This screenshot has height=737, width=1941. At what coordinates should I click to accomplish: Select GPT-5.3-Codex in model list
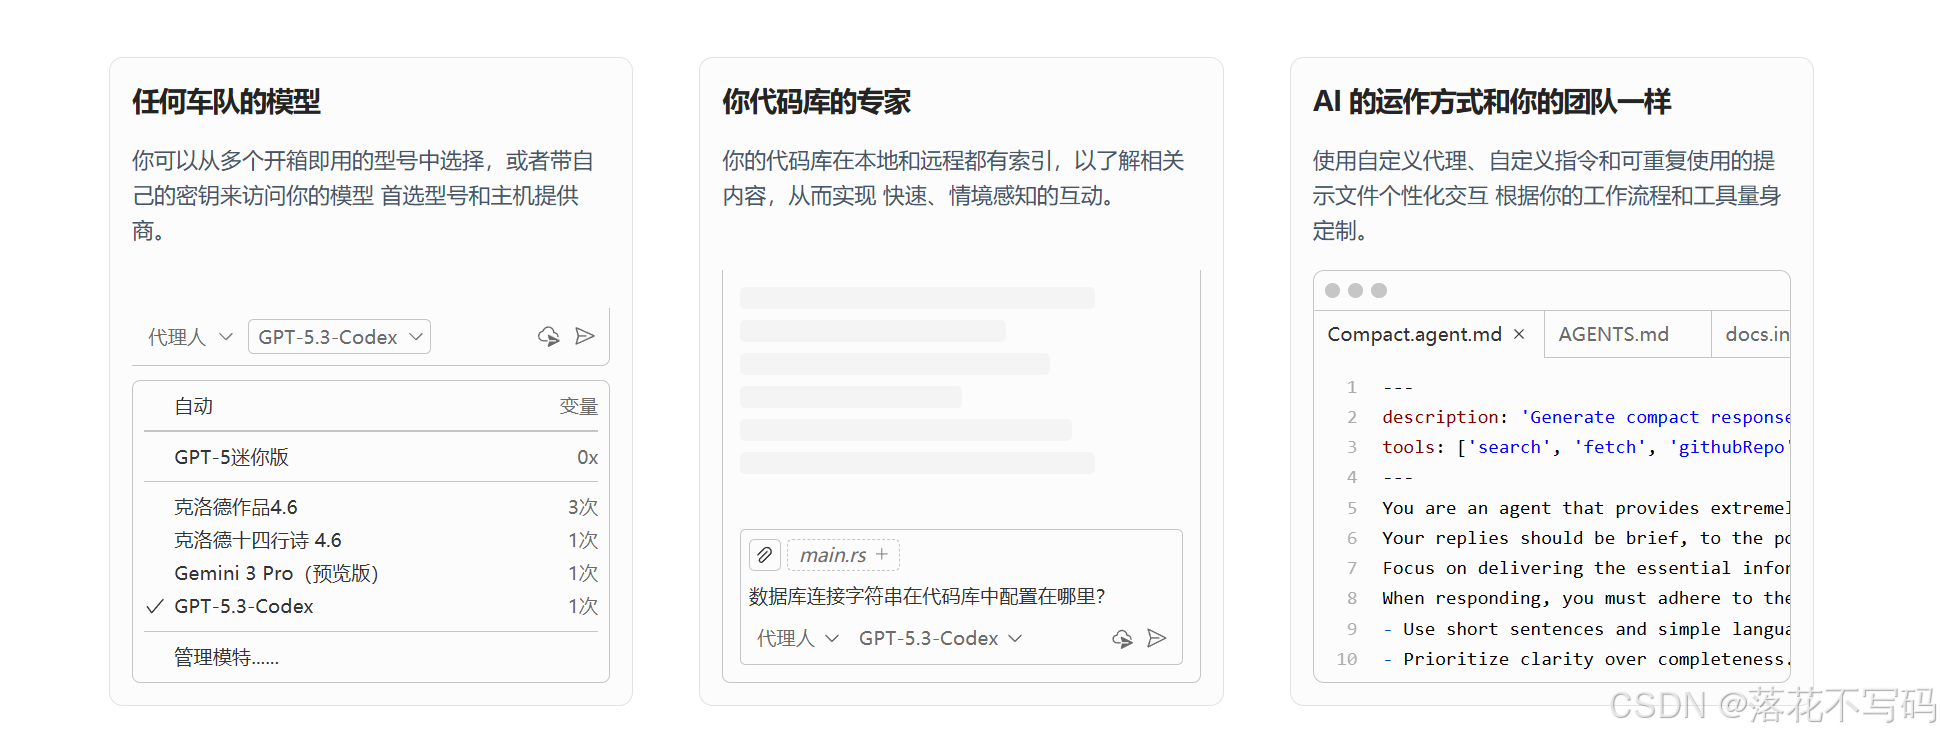(371, 606)
